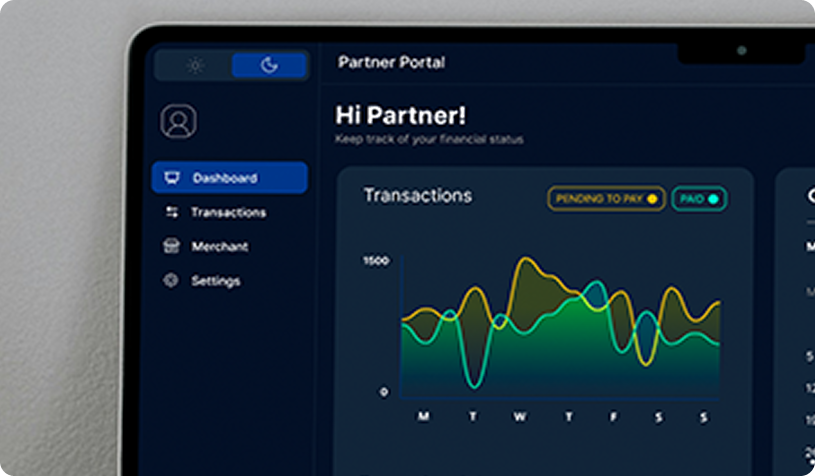
Task: Toggle the PENDING TO PAY chart filter
Action: (606, 199)
